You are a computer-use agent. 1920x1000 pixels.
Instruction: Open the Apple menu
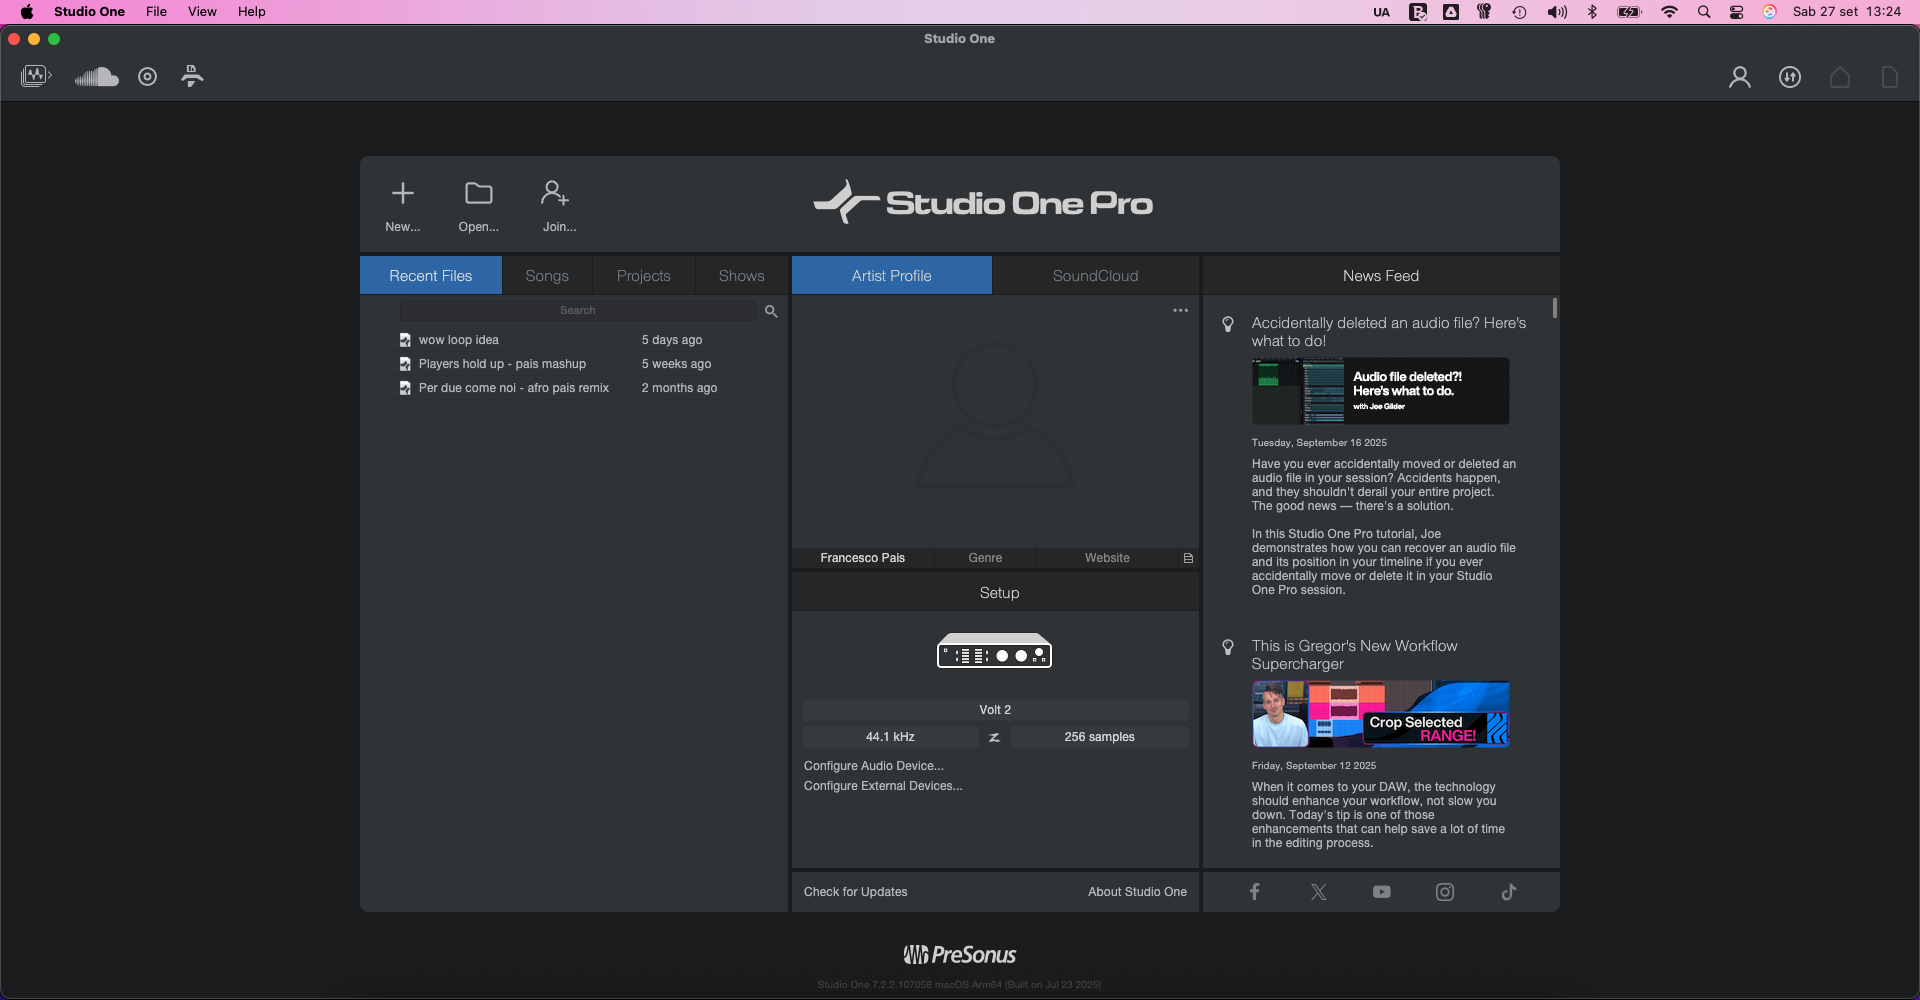27,12
